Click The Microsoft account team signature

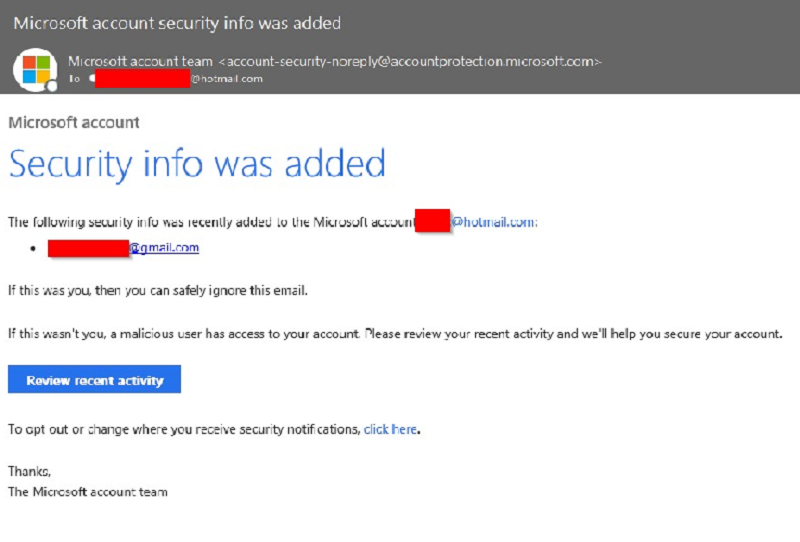[88, 492]
